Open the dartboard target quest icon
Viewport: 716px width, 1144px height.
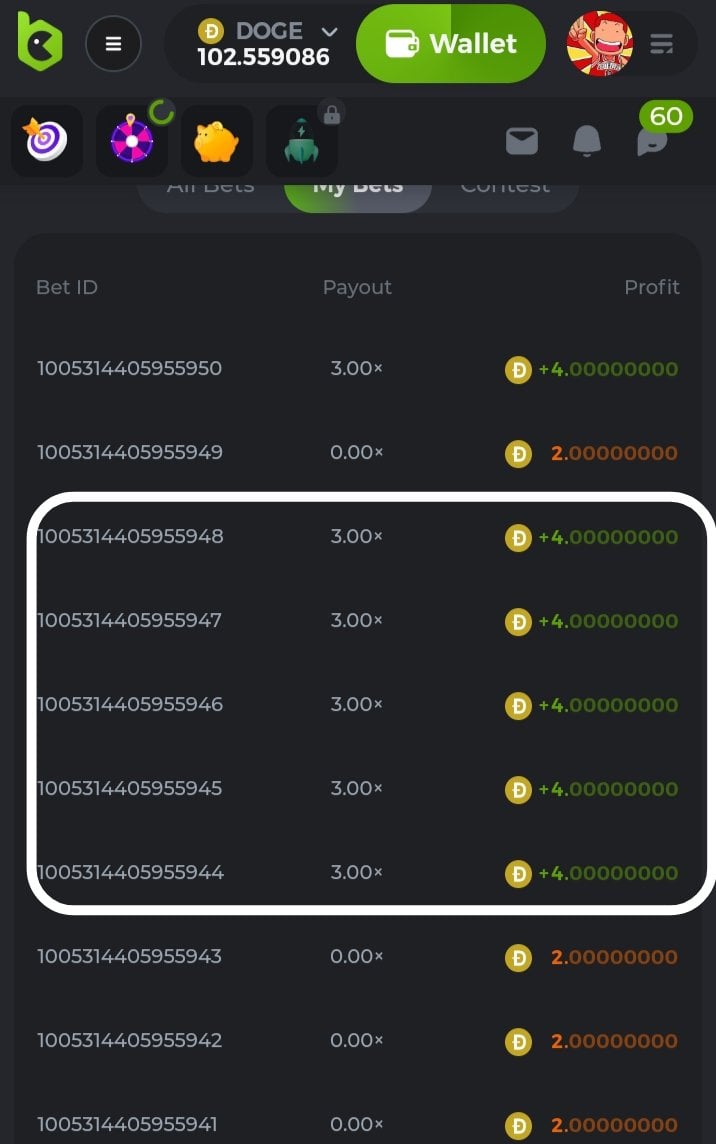pos(47,141)
